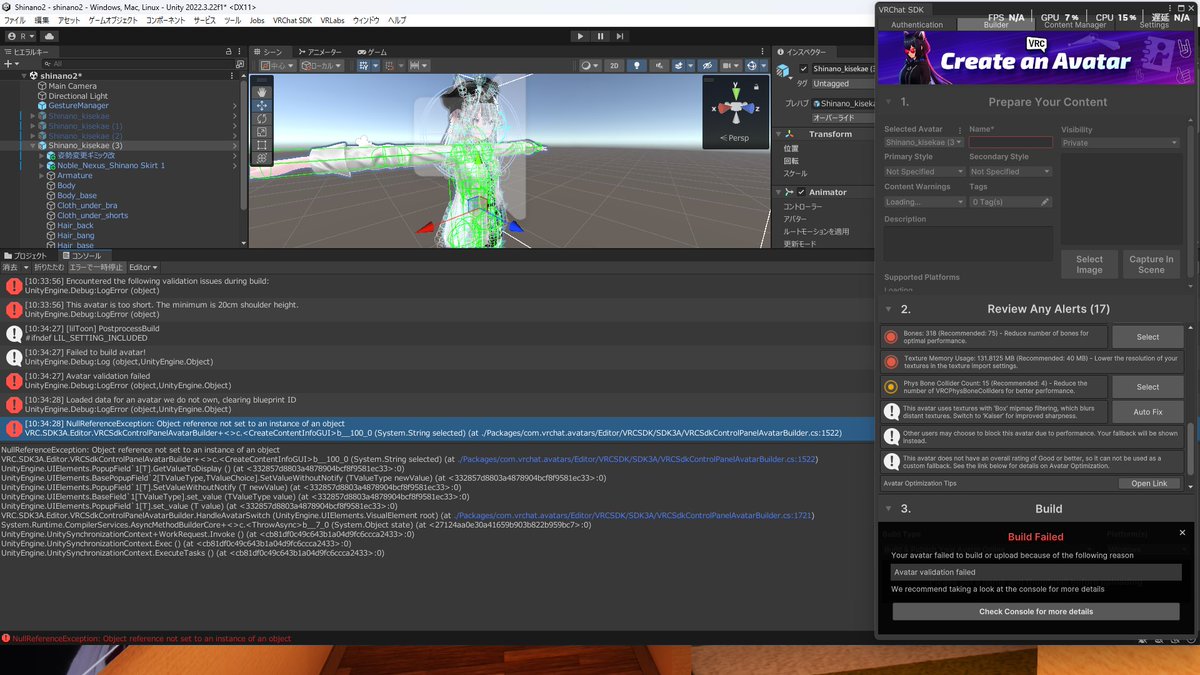
Task: Expand the Armature tree item
Action: [41, 176]
